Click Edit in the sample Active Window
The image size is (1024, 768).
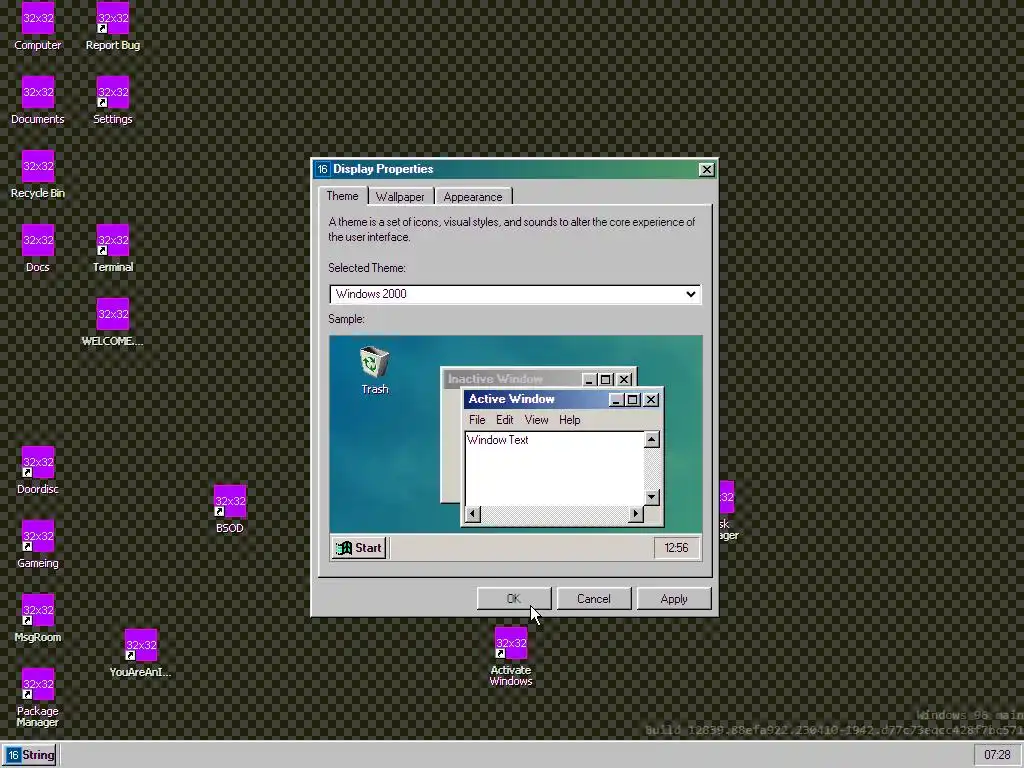point(504,420)
